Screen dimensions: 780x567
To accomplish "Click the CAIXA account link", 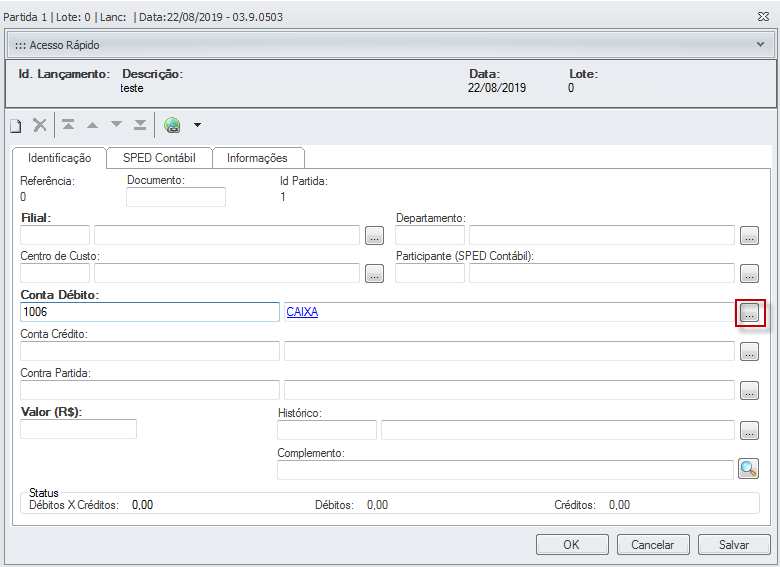I will pyautogui.click(x=302, y=312).
